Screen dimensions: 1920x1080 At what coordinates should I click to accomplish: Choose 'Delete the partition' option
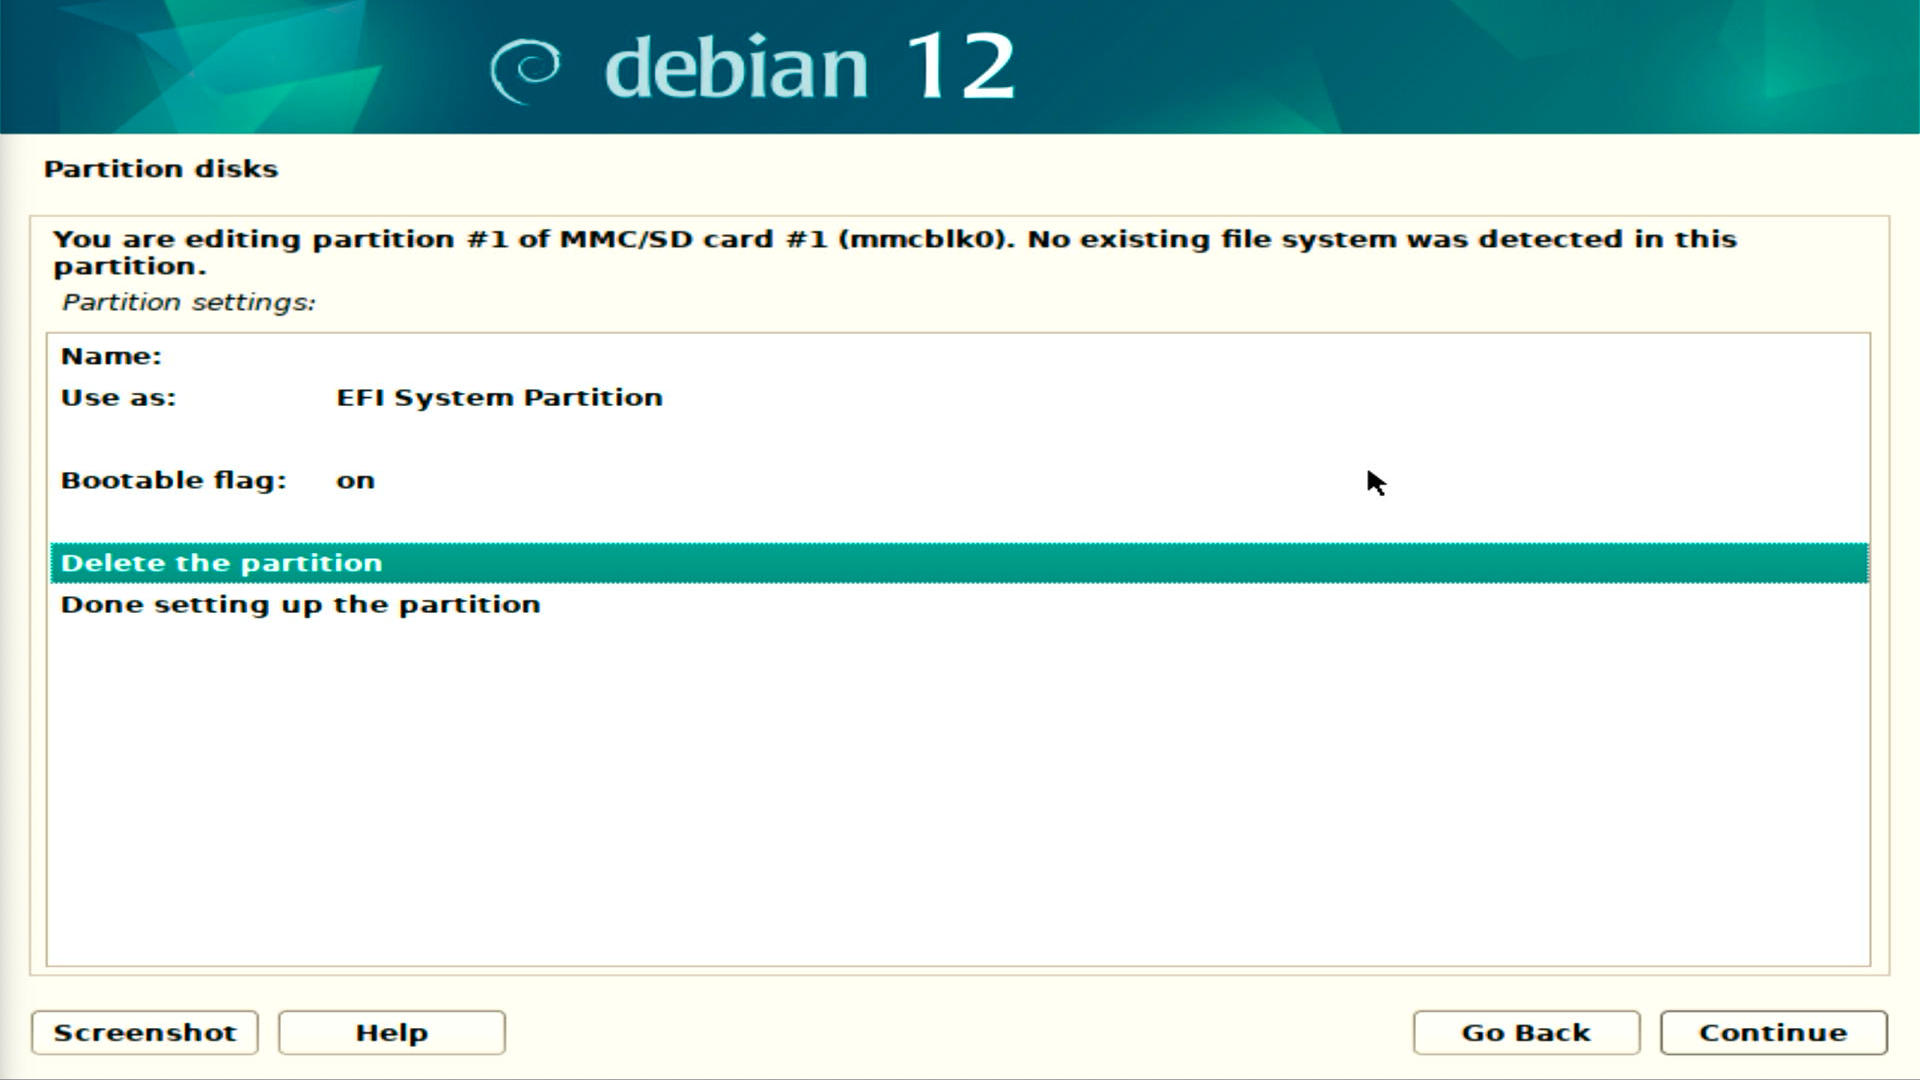click(959, 563)
